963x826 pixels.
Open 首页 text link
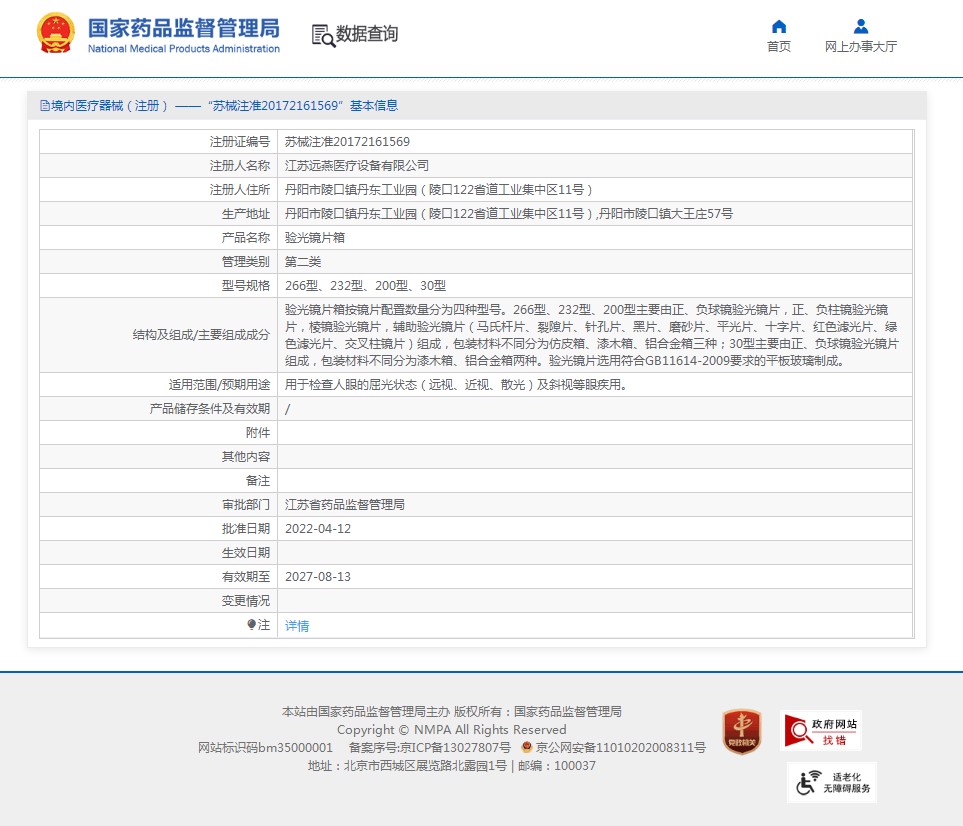coord(779,47)
